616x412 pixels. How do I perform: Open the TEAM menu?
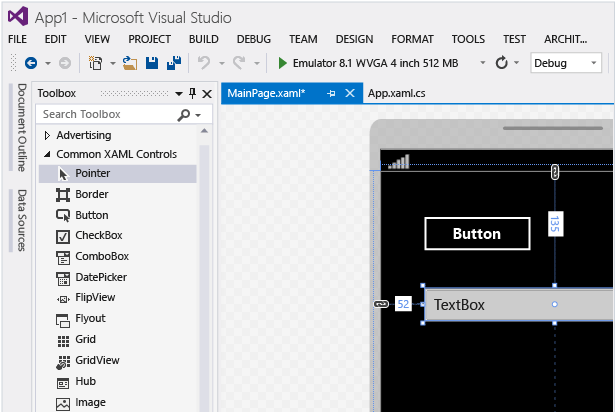point(303,39)
